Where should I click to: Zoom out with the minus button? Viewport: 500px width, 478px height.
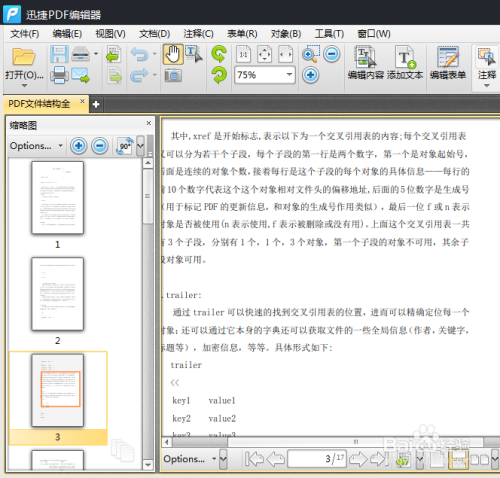[332, 54]
